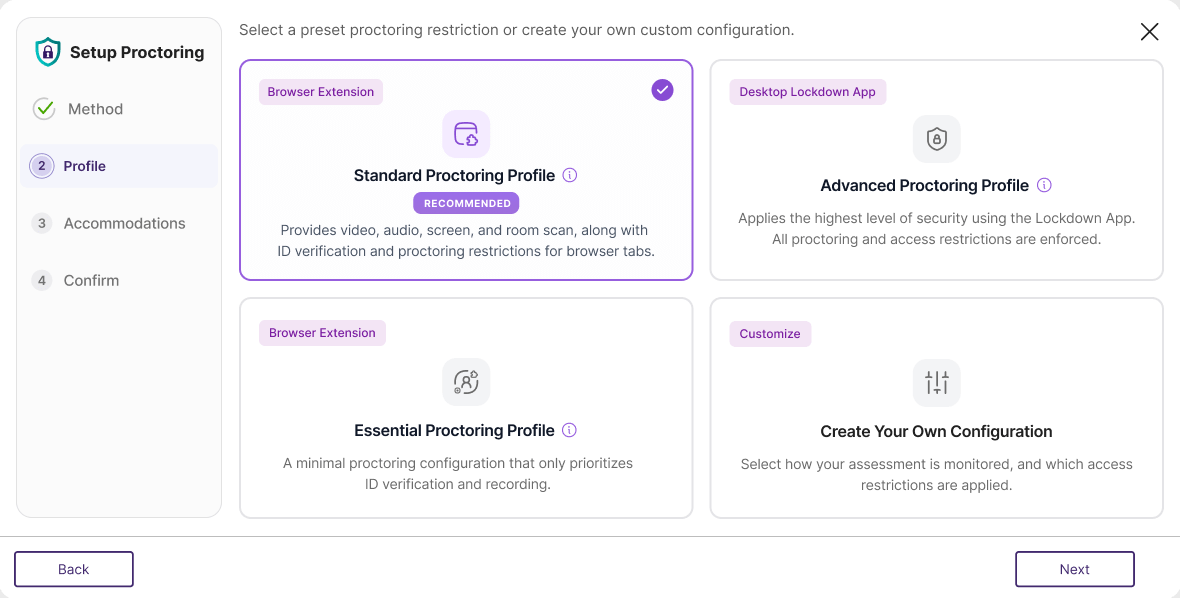
Task: Click the Setup Proctoring shield logo
Action: (48, 52)
